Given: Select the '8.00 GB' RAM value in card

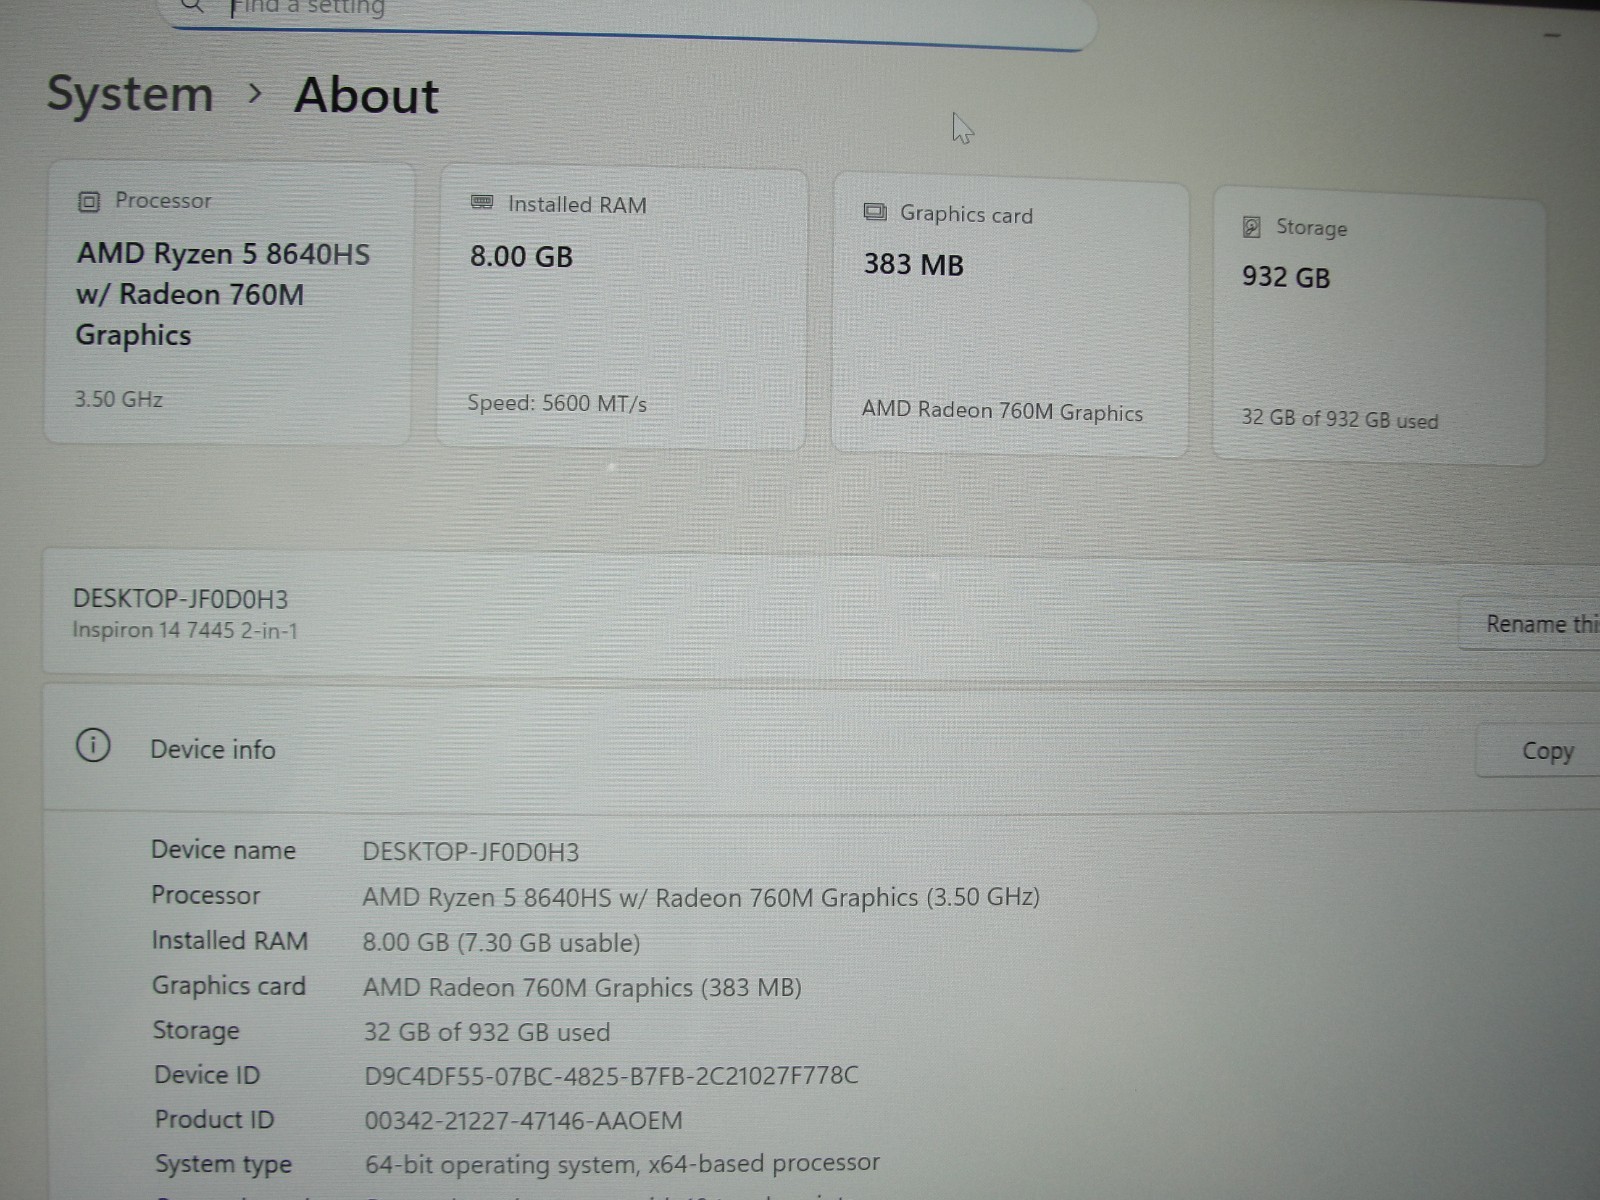Looking at the screenshot, I should [x=521, y=257].
